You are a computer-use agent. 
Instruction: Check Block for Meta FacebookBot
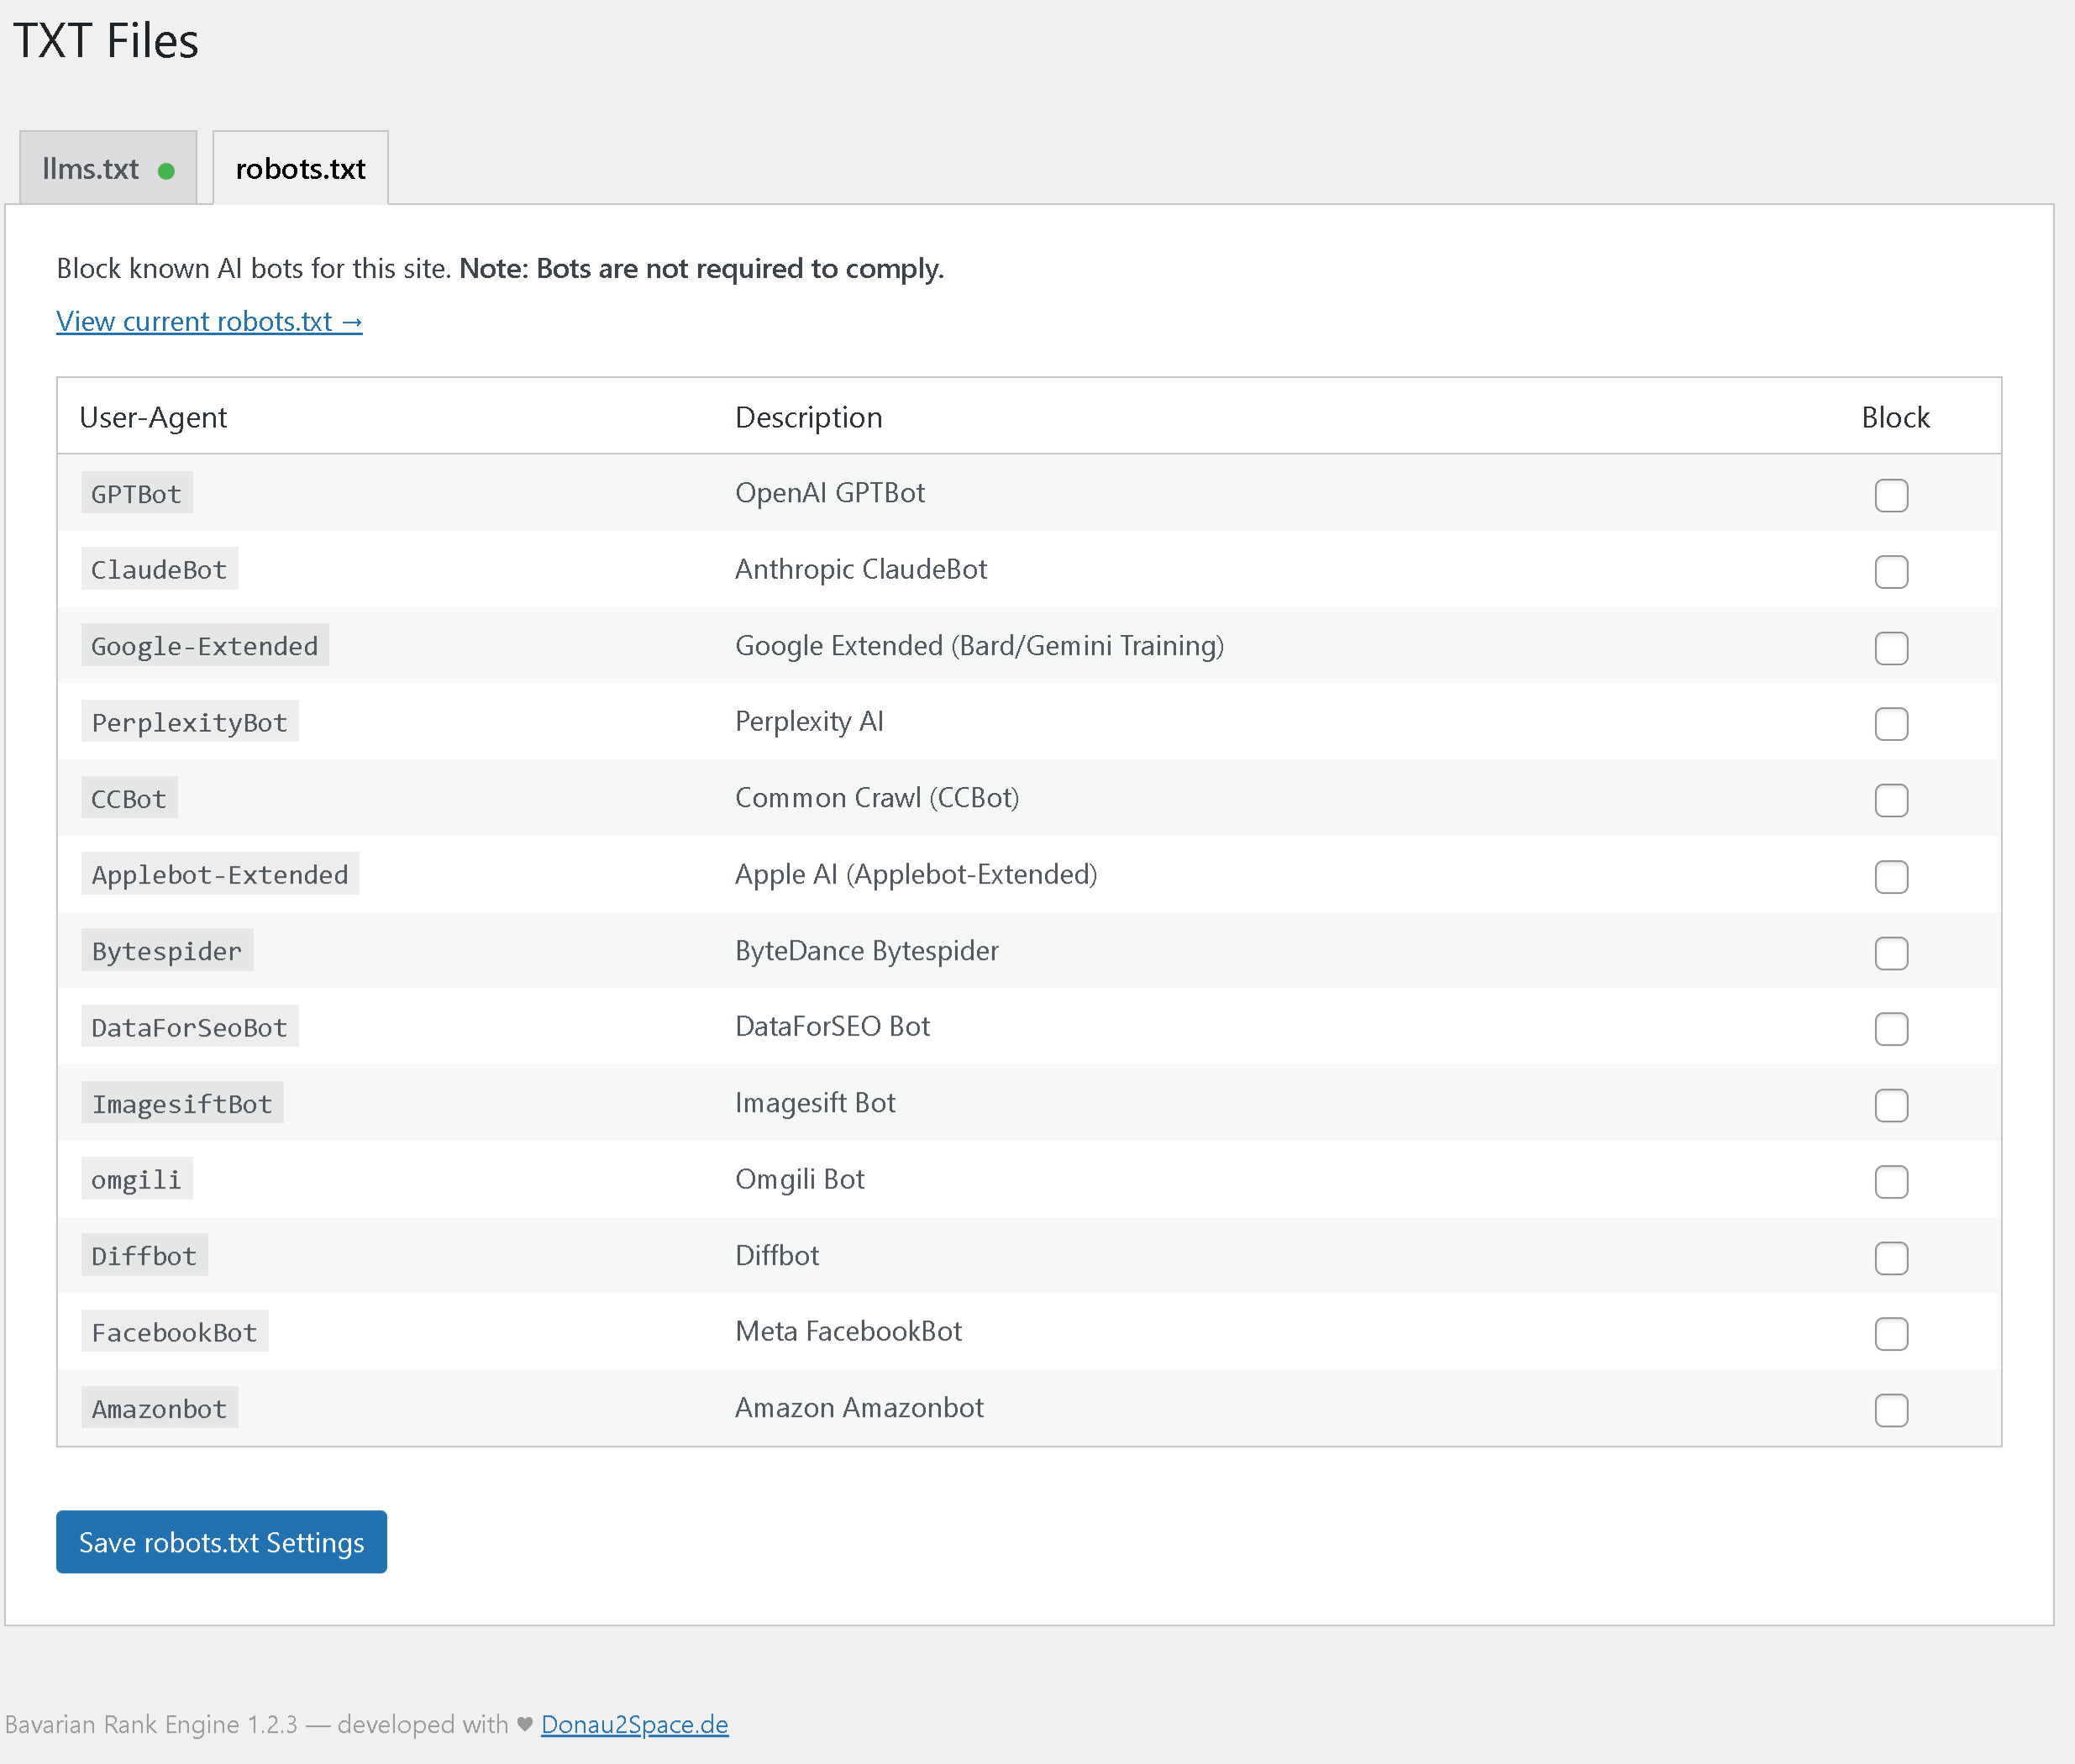[1891, 1334]
